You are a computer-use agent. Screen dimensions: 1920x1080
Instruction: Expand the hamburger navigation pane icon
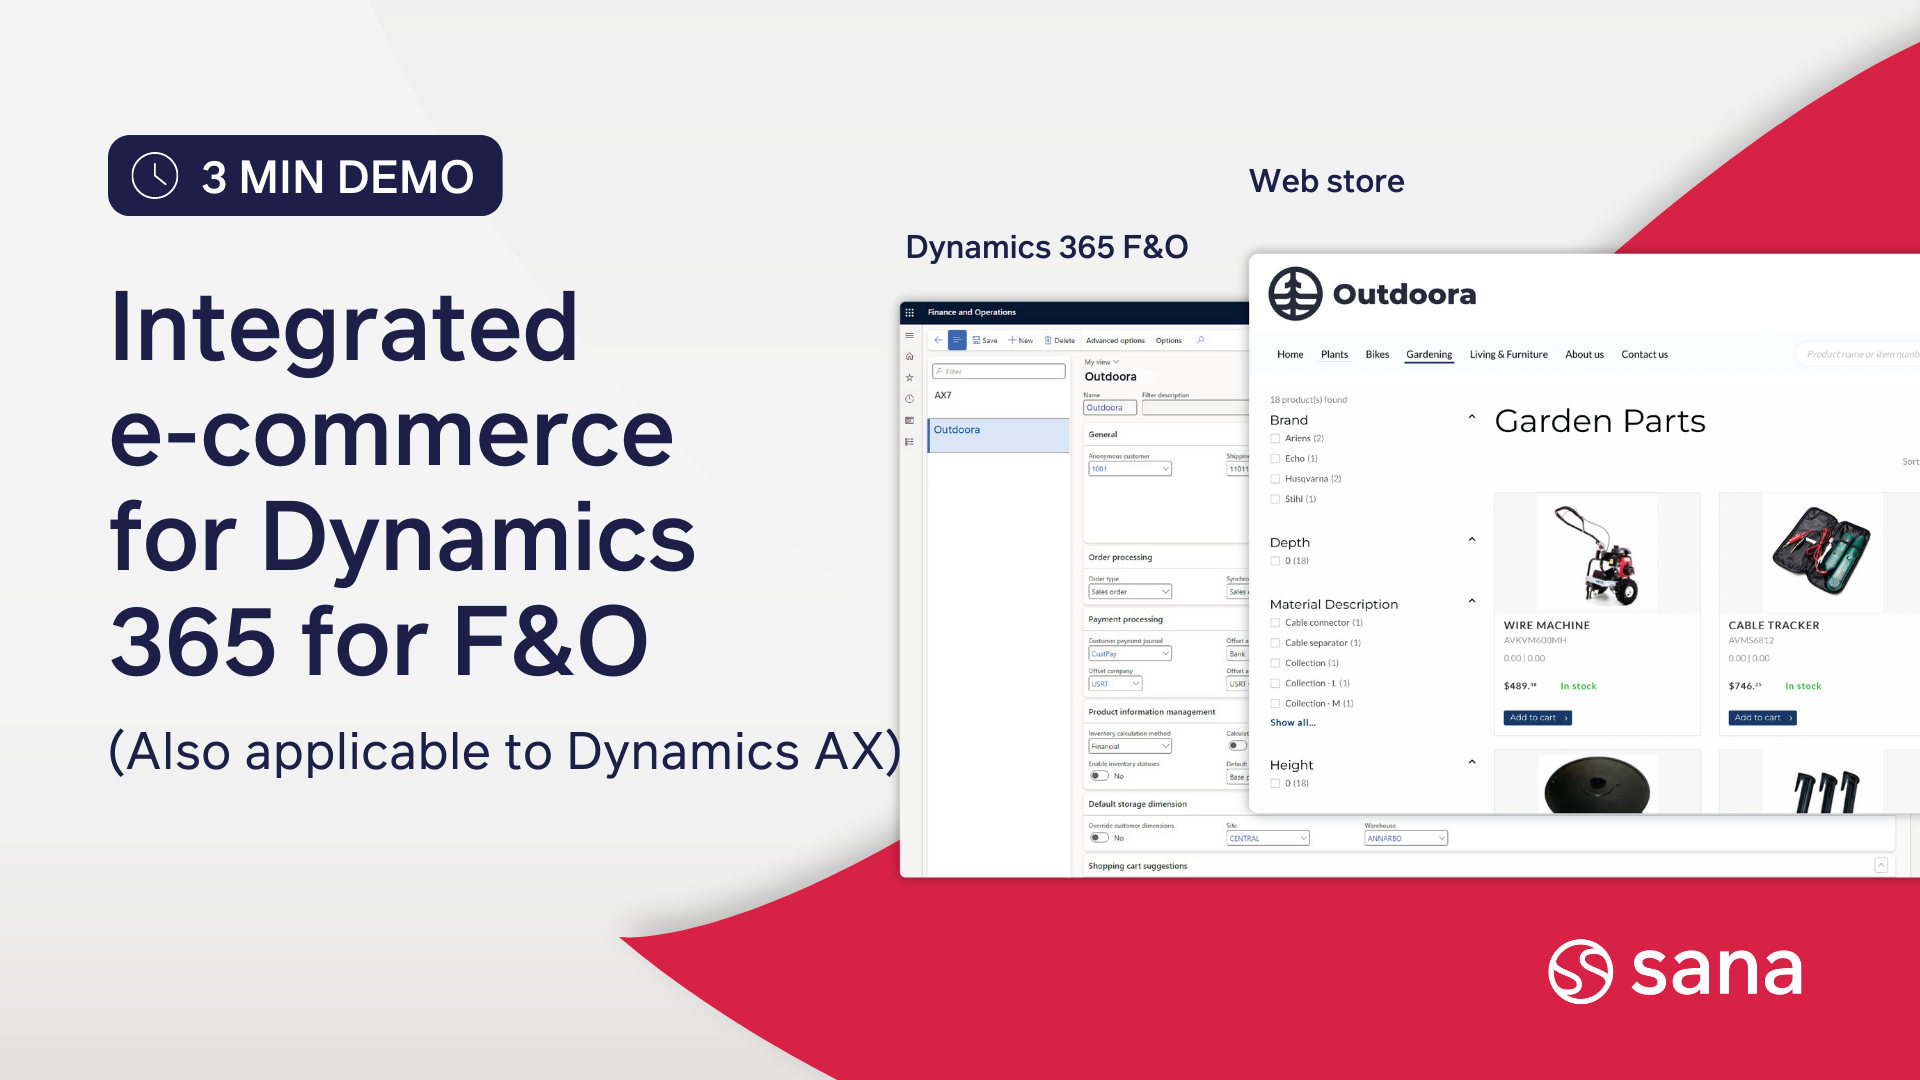[x=909, y=336]
